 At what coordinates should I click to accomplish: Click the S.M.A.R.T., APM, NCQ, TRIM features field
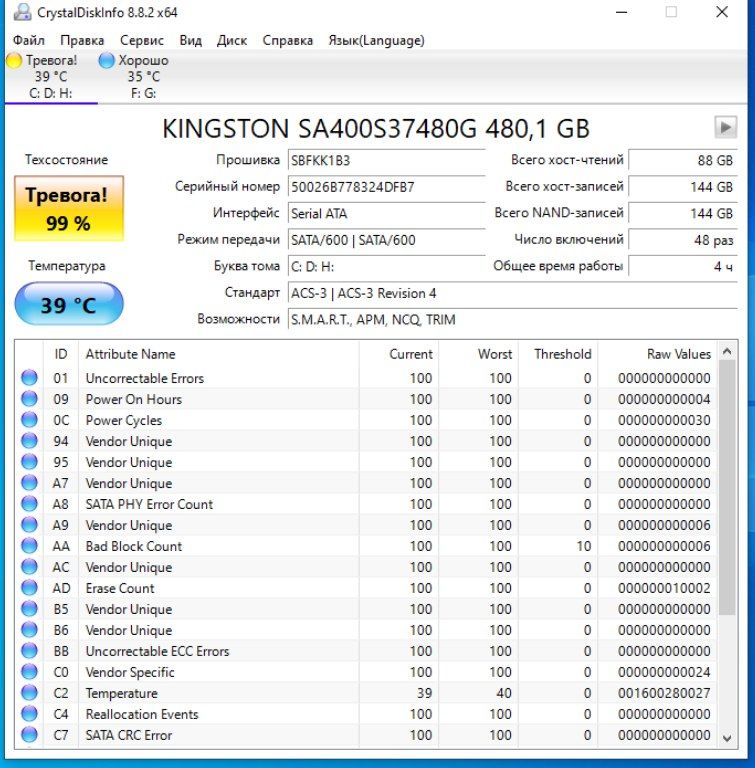(512, 319)
